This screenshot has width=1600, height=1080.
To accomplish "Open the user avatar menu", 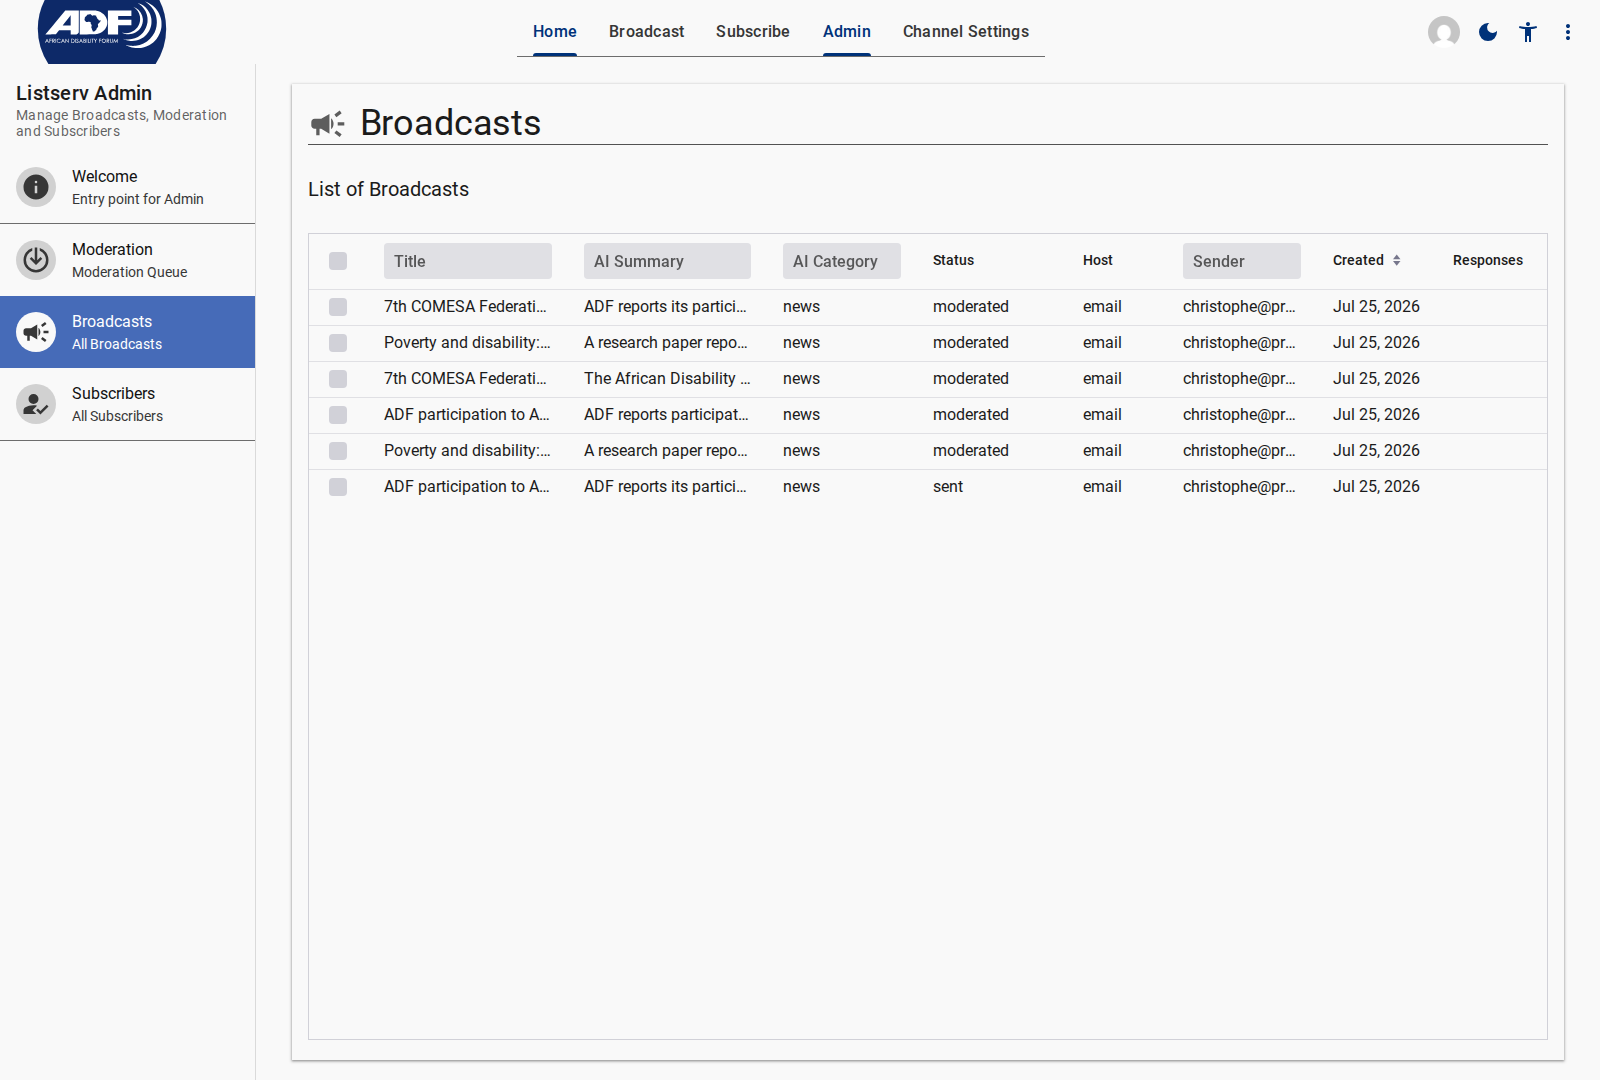I will (x=1444, y=32).
